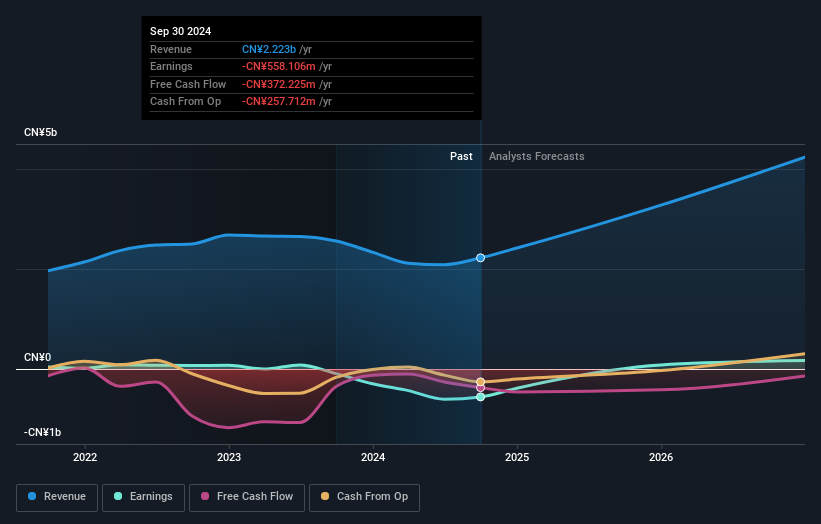Click the Revenue row label in tooltip
The height and width of the screenshot is (524, 821).
171,49
